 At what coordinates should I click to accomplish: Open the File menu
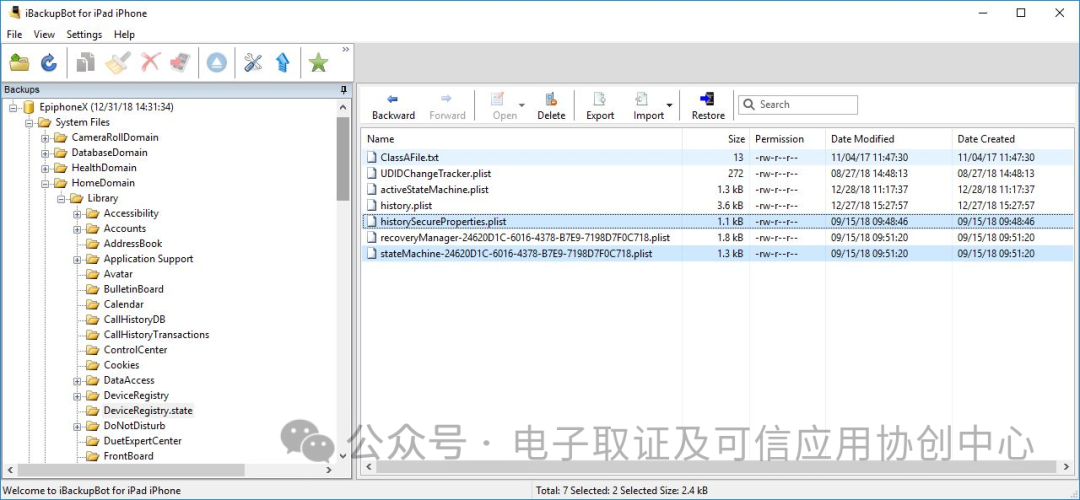click(14, 34)
